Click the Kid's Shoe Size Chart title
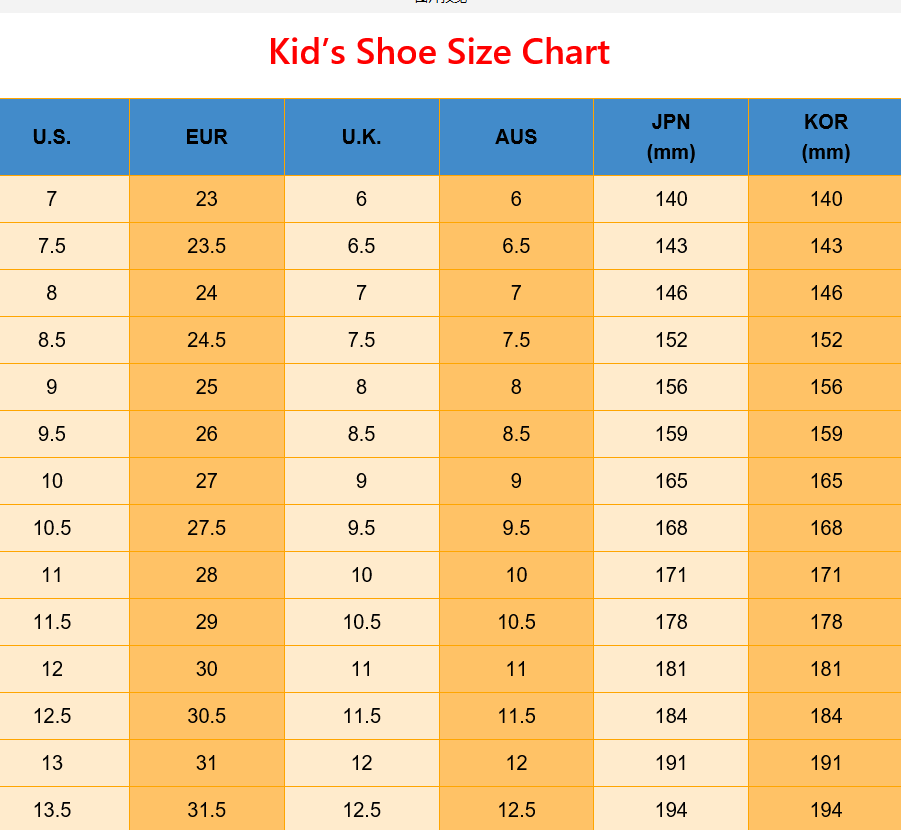Image resolution: width=901 pixels, height=830 pixels. [439, 52]
